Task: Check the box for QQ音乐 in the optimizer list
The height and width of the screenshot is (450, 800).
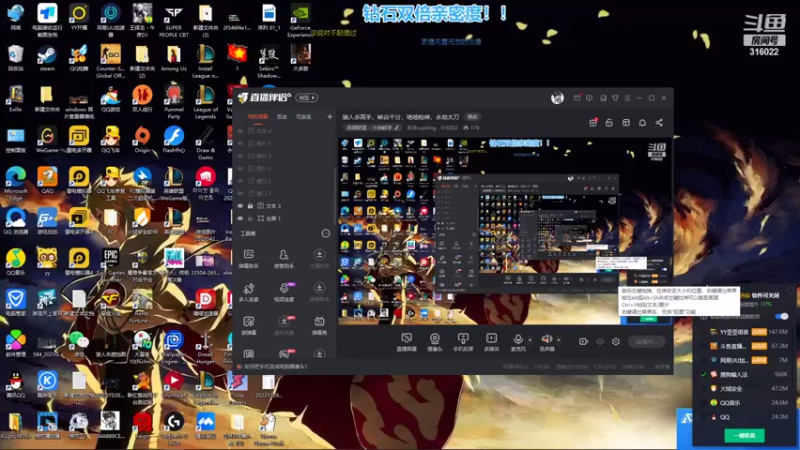Action: 704,403
